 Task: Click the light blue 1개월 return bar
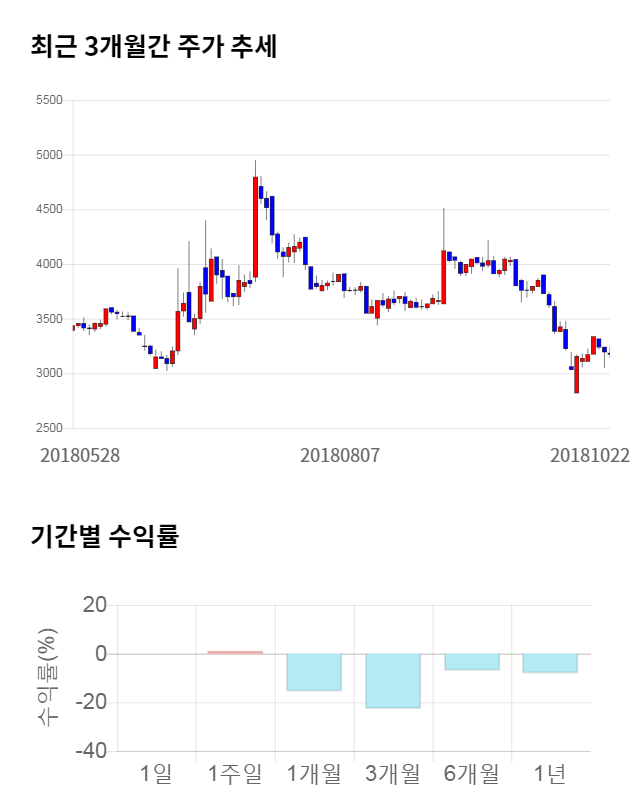click(314, 672)
